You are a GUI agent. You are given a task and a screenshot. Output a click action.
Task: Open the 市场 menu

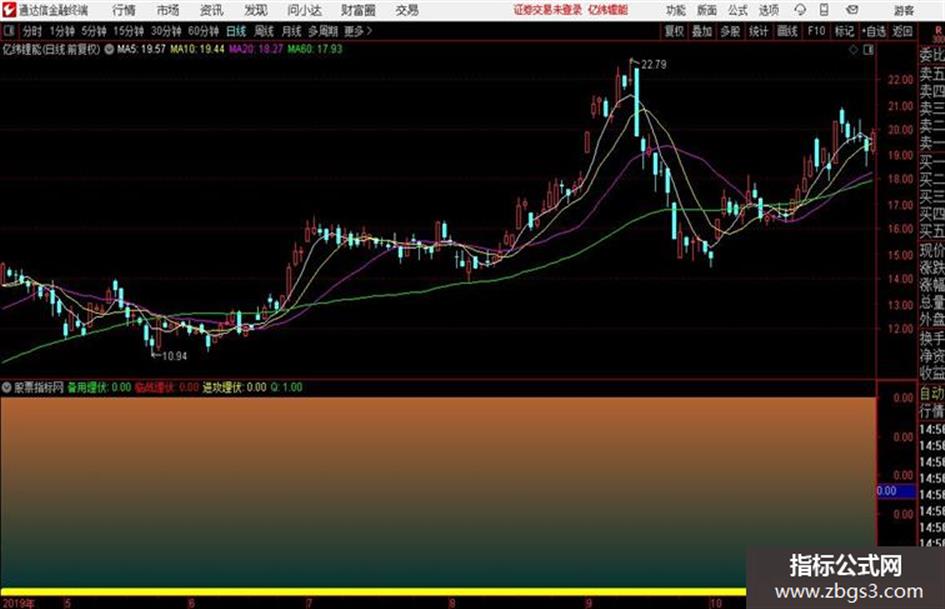168,10
